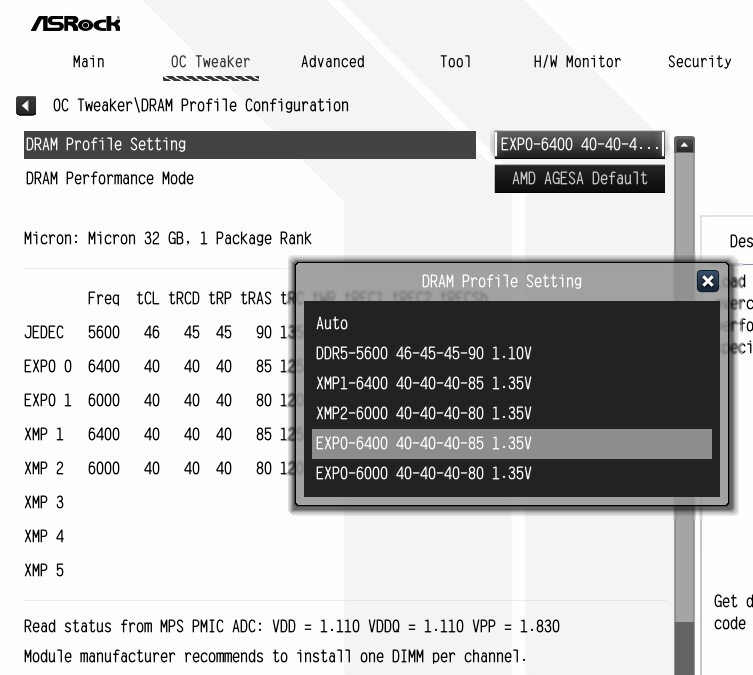Click the XMP 5 row label

44,570
